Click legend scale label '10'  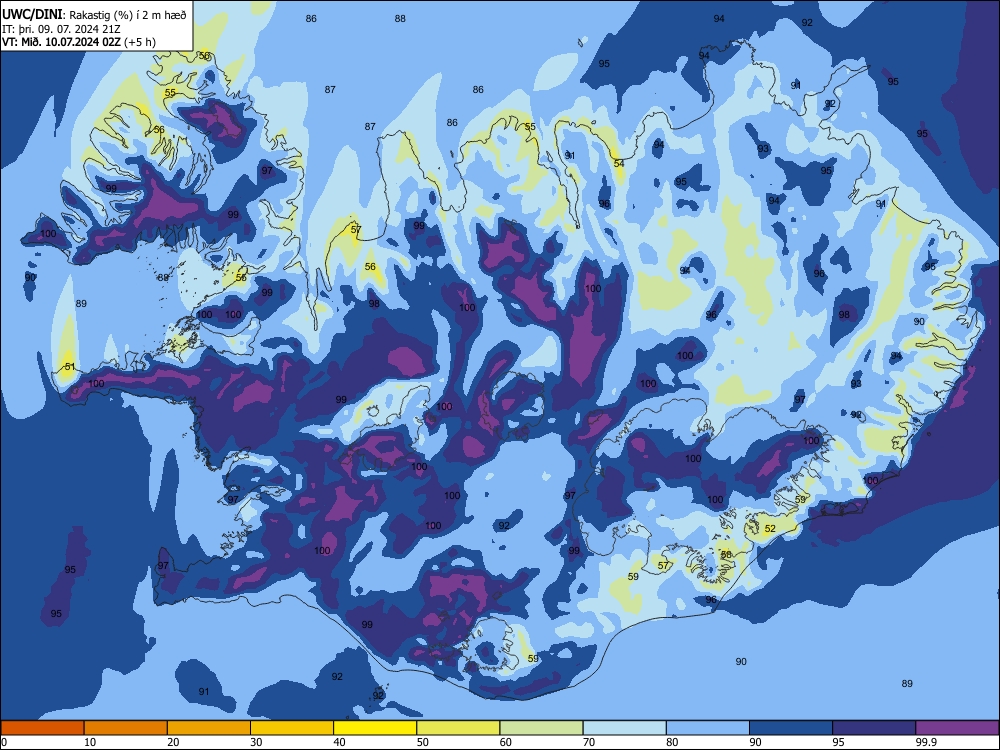click(x=90, y=742)
